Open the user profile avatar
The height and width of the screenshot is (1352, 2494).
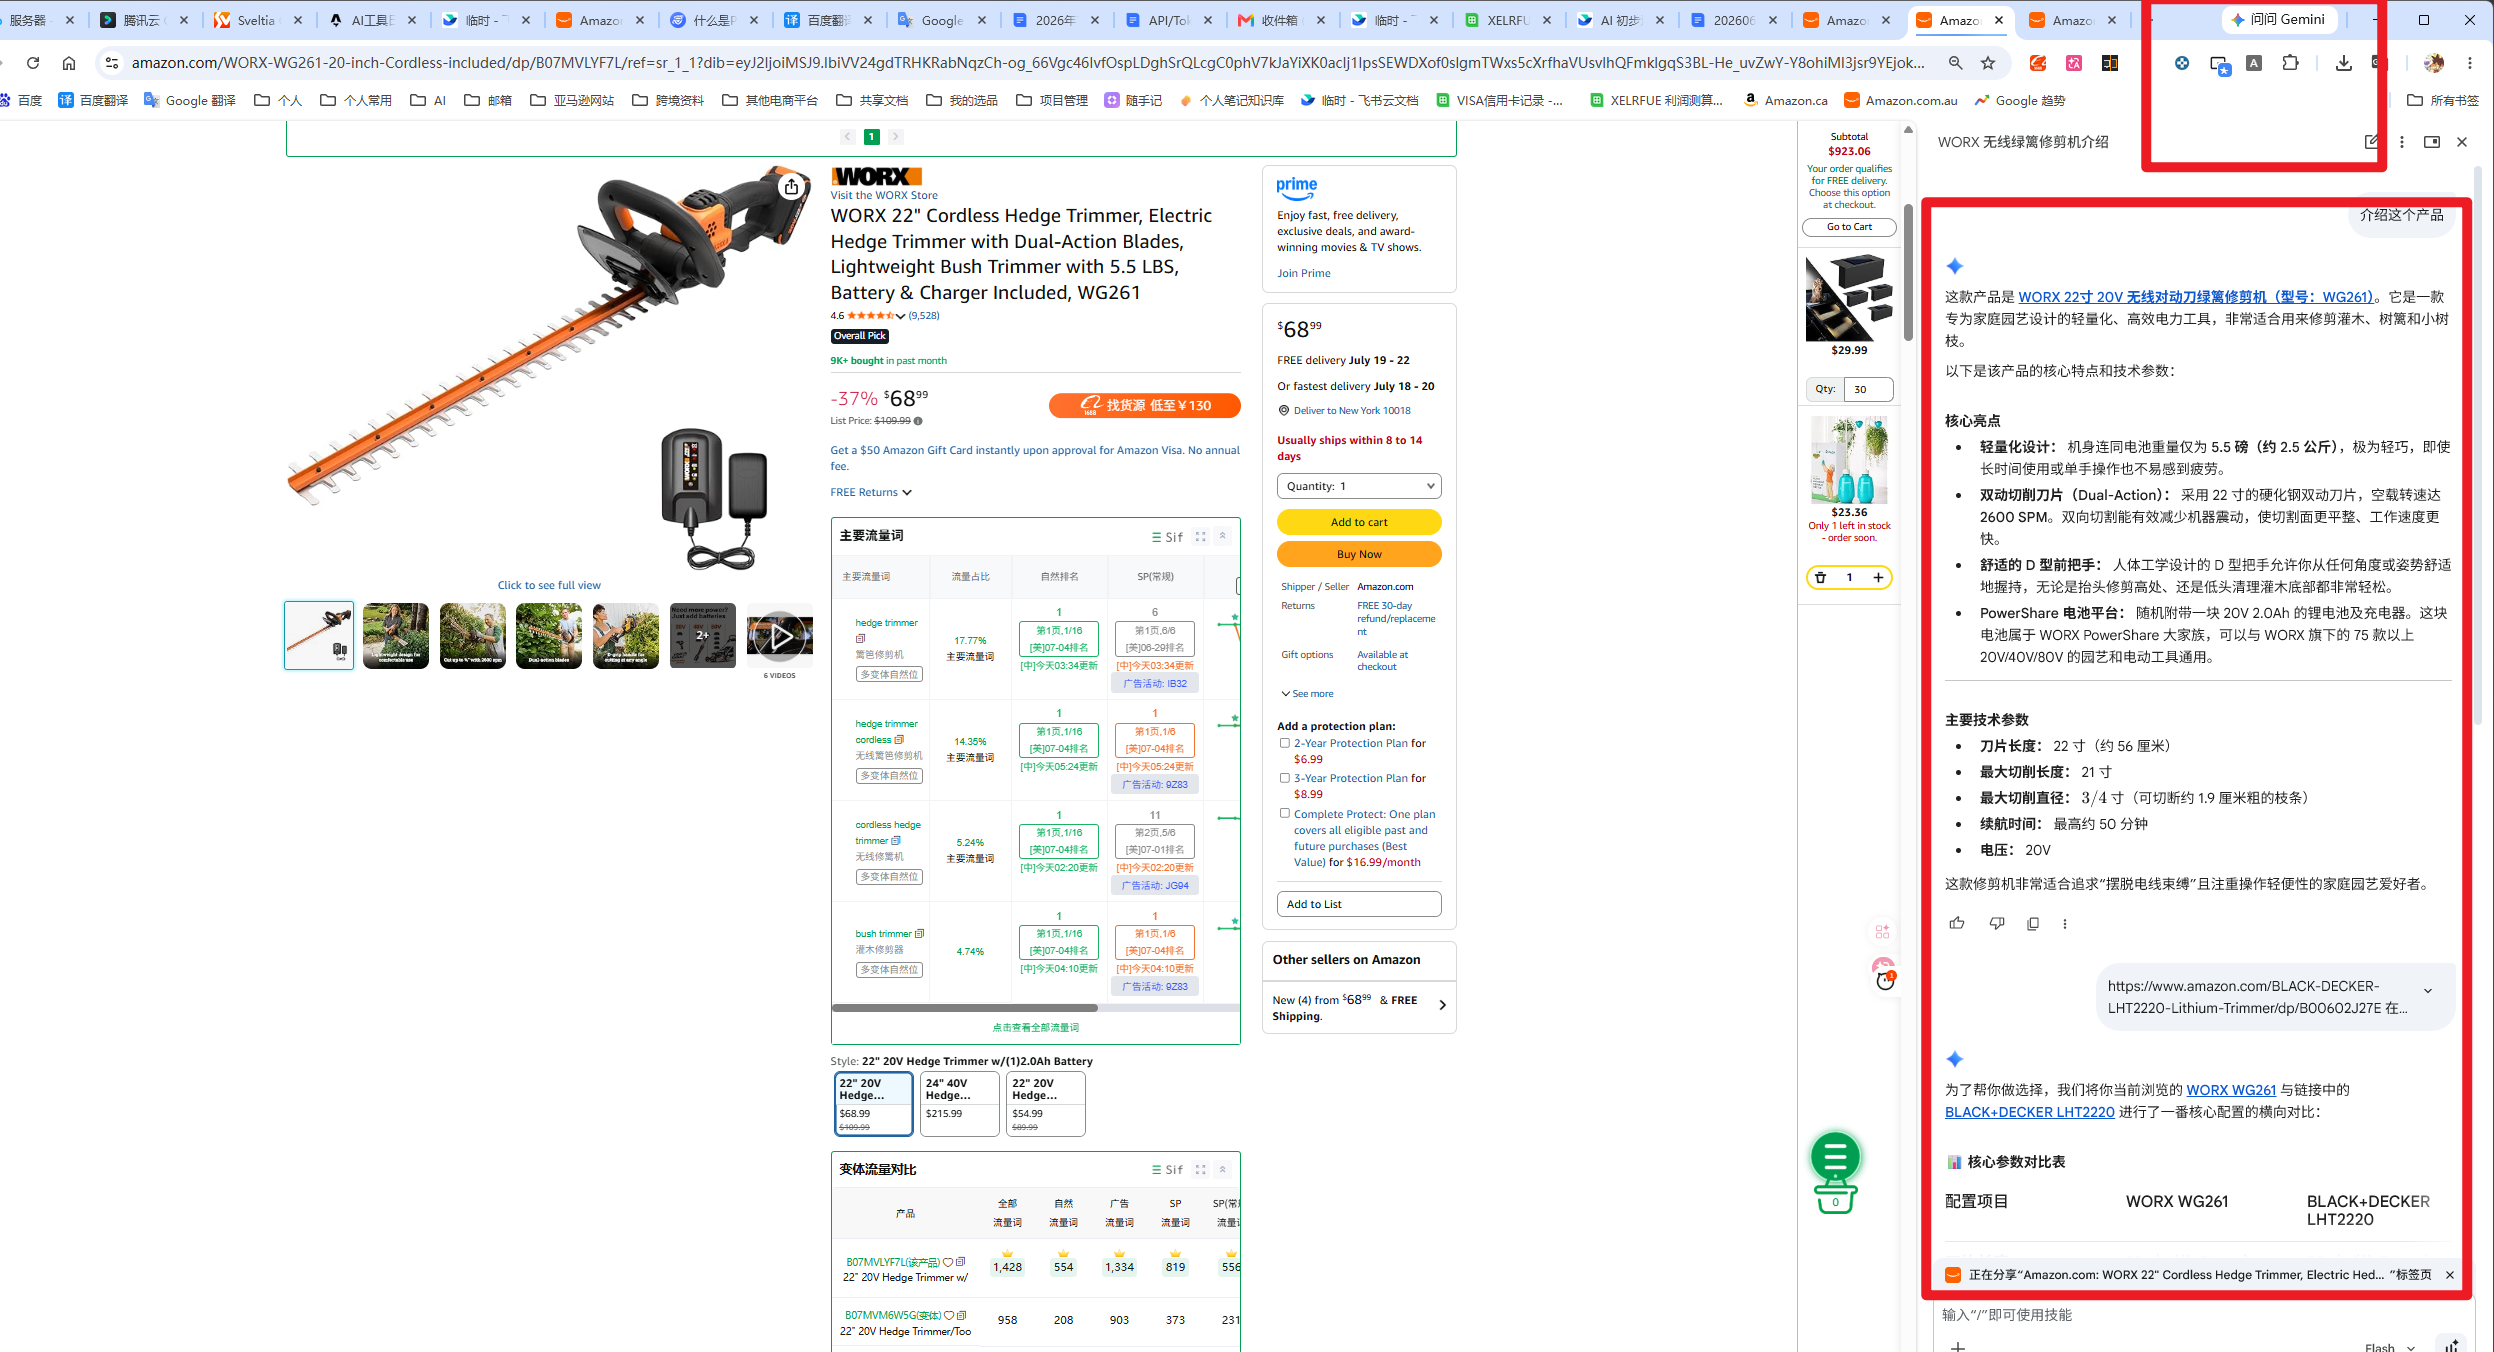click(x=2434, y=63)
